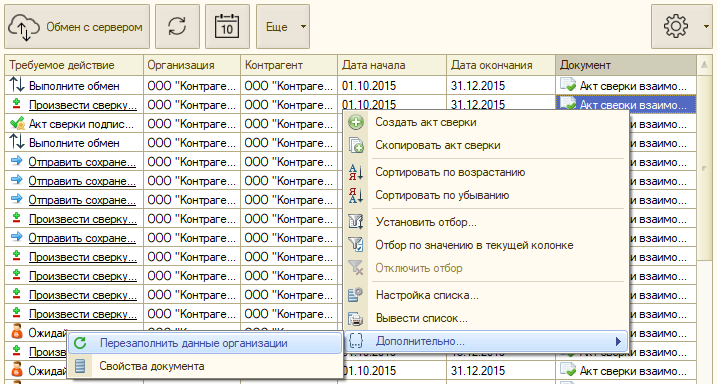This screenshot has width=717, height=384.
Task: Click the waiting person icon in bottom row
Action: 16,370
